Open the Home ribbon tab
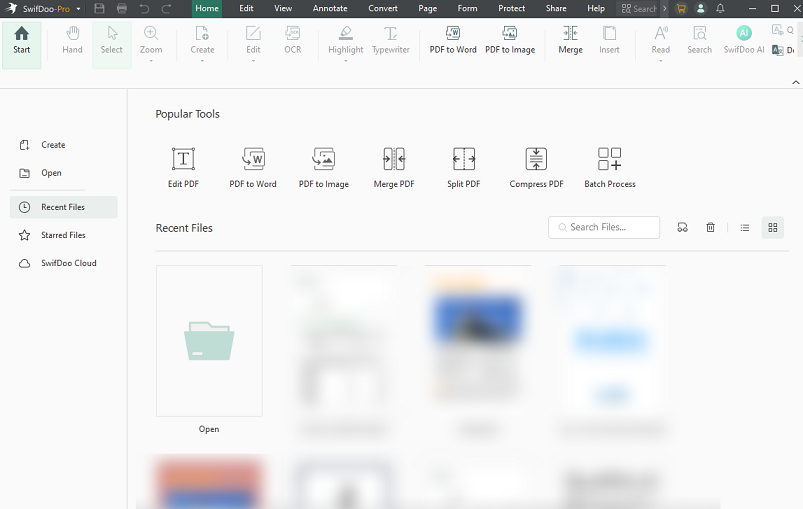This screenshot has height=509, width=803. click(207, 9)
